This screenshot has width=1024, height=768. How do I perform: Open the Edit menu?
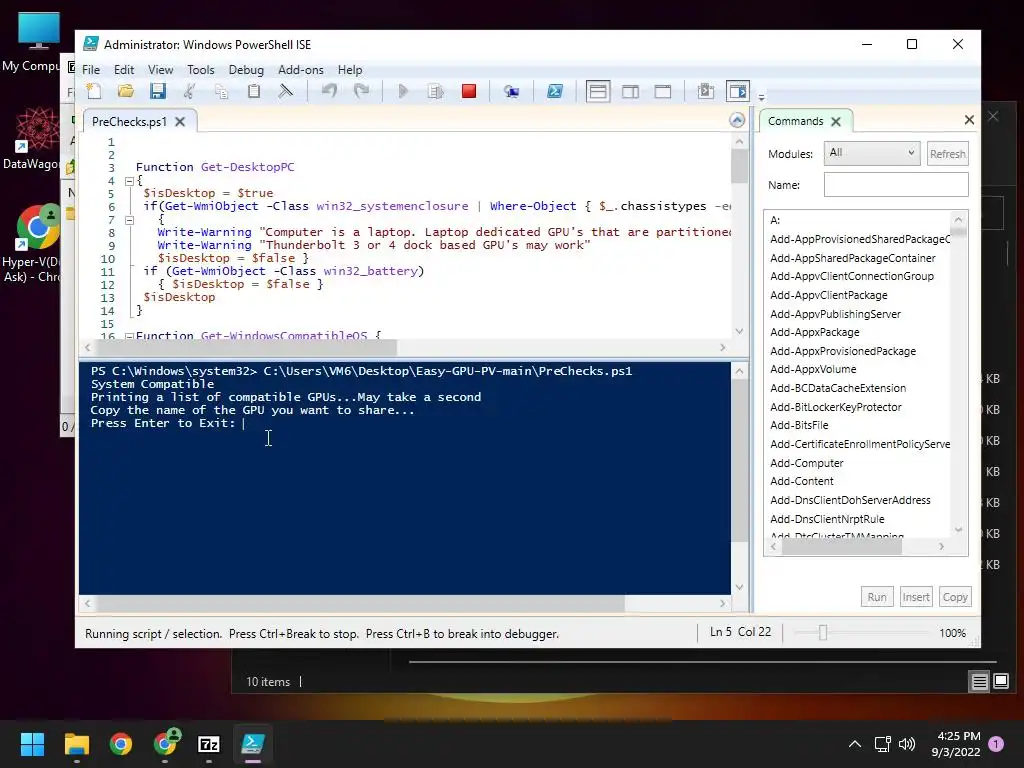tap(123, 70)
